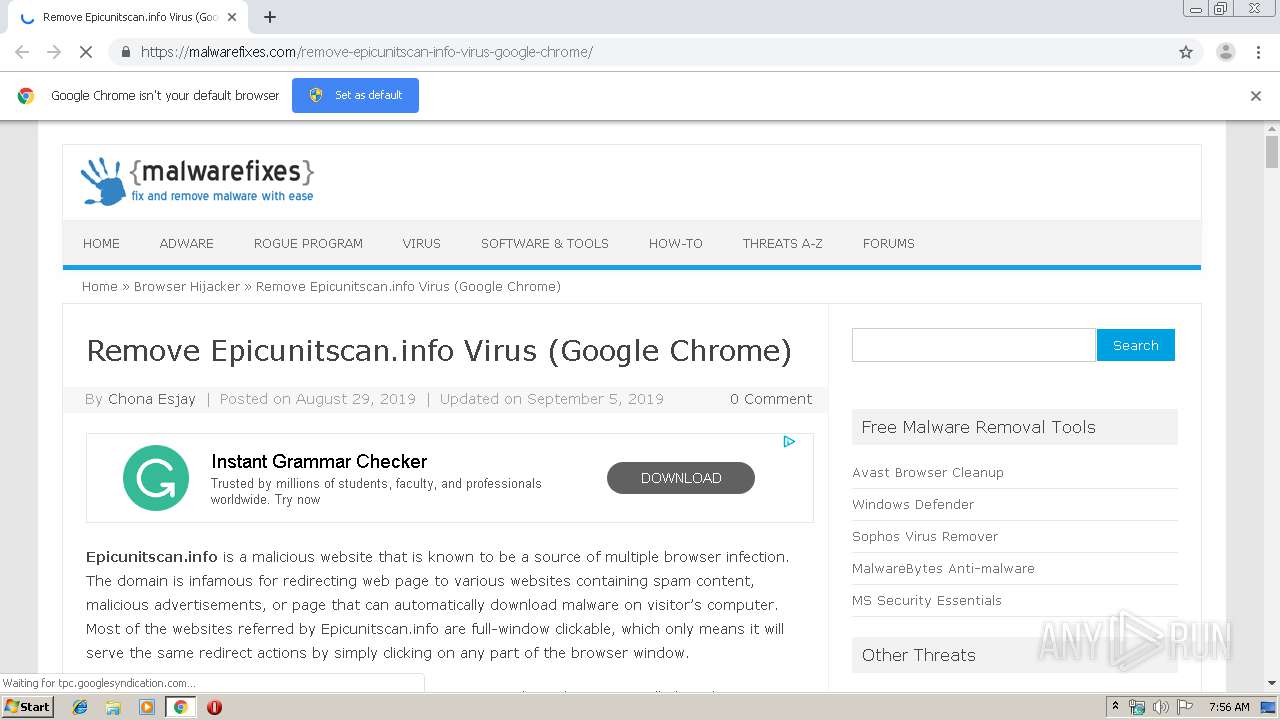Viewport: 1280px width, 720px height.
Task: Bookmark this page with the star
Action: click(x=1186, y=52)
